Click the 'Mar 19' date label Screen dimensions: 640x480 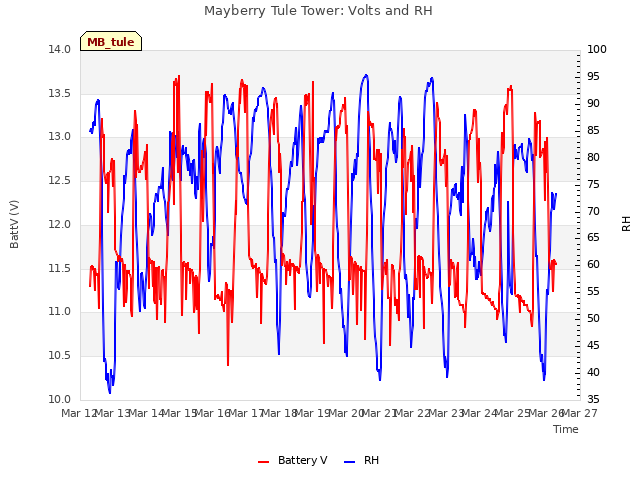pyautogui.click(x=313, y=413)
